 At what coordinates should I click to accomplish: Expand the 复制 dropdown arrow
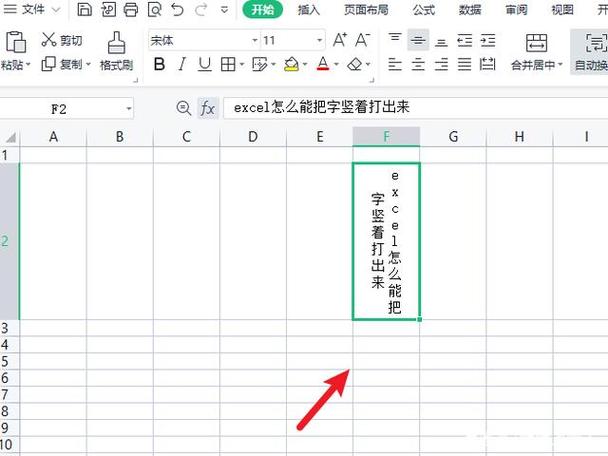click(x=88, y=64)
